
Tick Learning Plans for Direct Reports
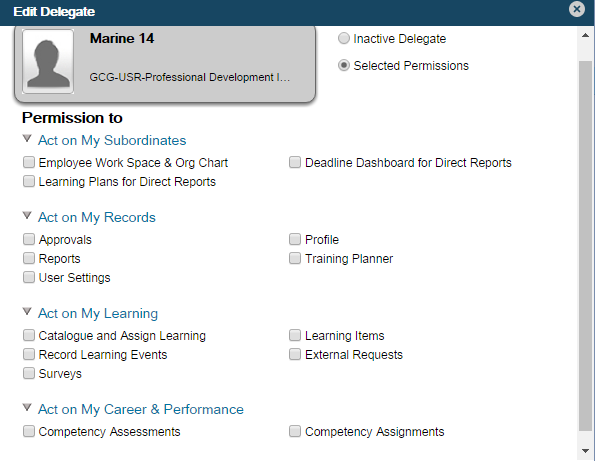point(29,181)
